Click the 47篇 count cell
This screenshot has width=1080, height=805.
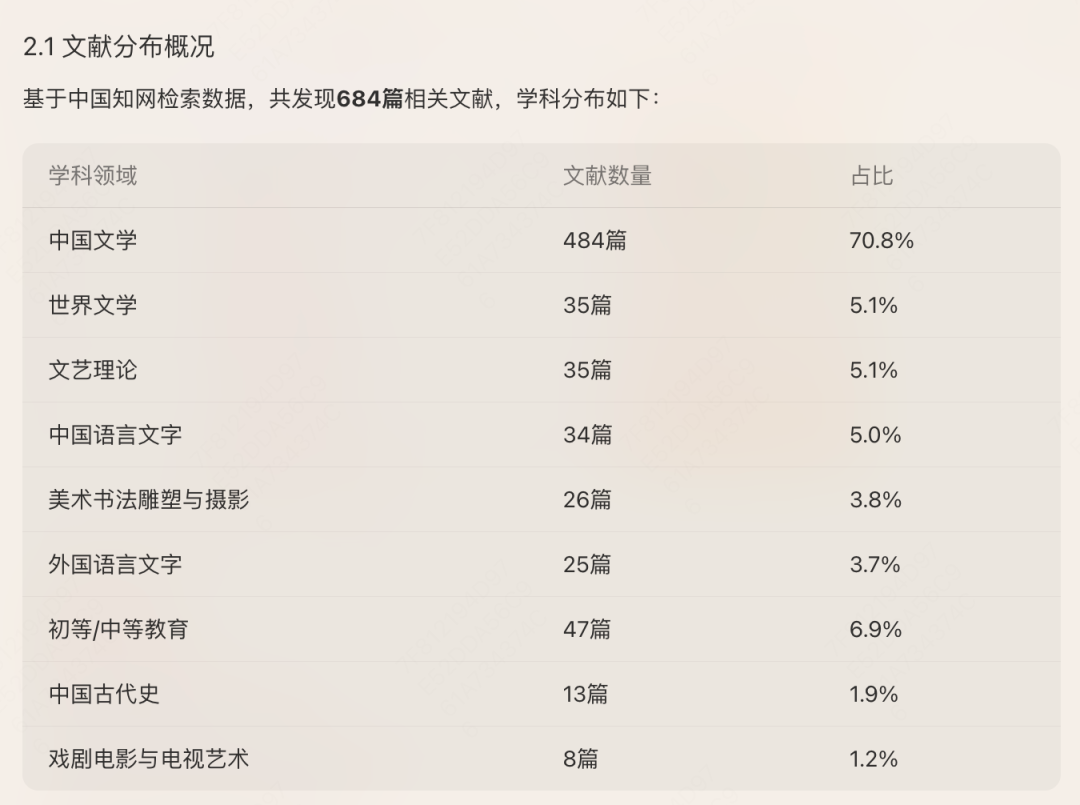[587, 629]
